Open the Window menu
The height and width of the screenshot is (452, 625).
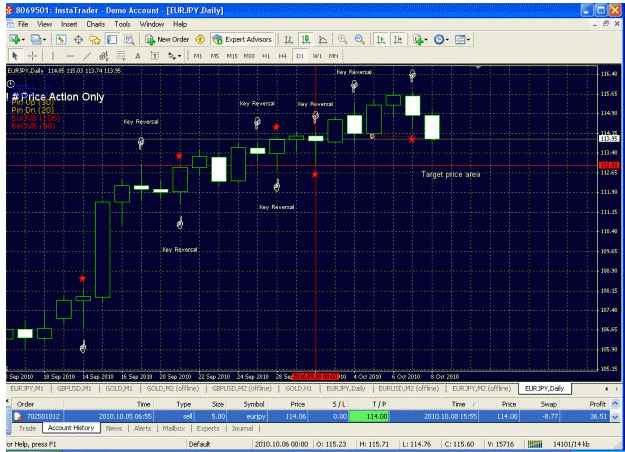(x=151, y=24)
